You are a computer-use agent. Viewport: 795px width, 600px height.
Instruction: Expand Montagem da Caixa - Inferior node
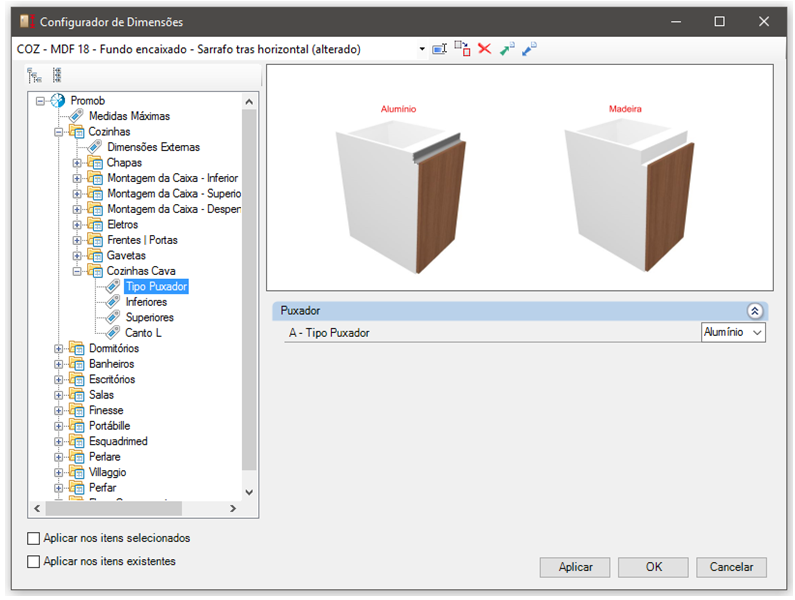[77, 179]
